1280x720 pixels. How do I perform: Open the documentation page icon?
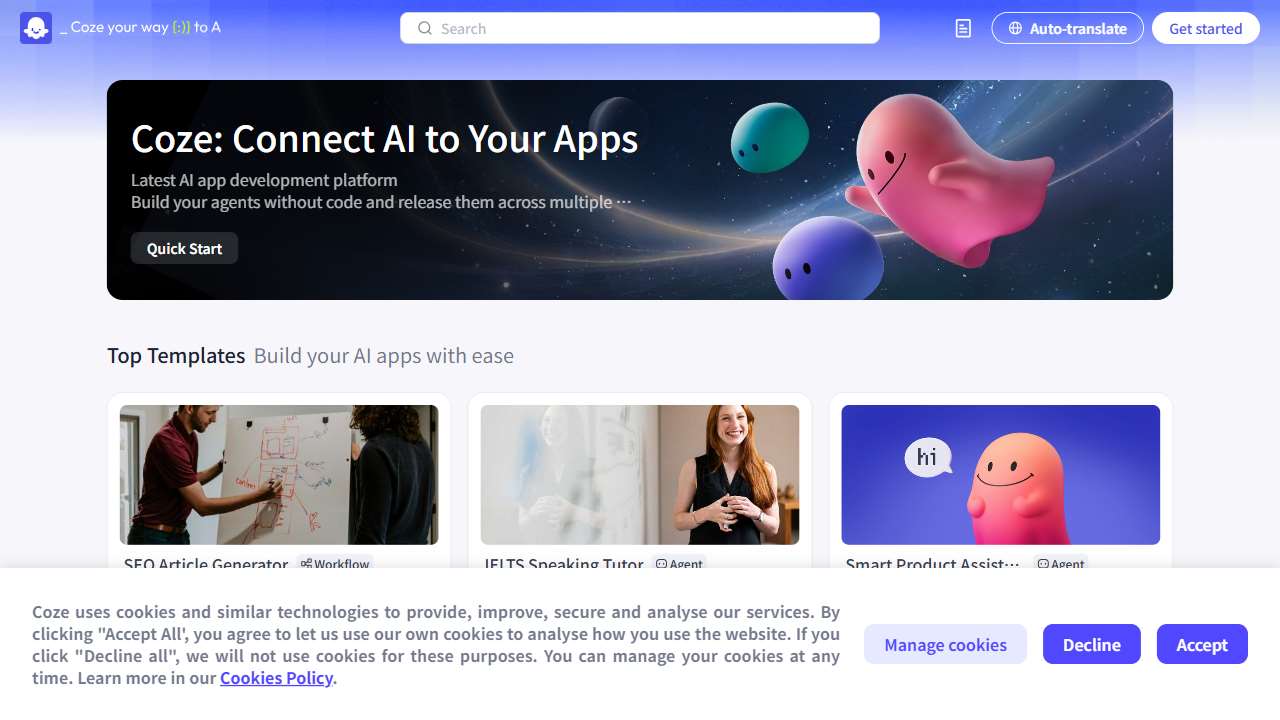coord(963,28)
